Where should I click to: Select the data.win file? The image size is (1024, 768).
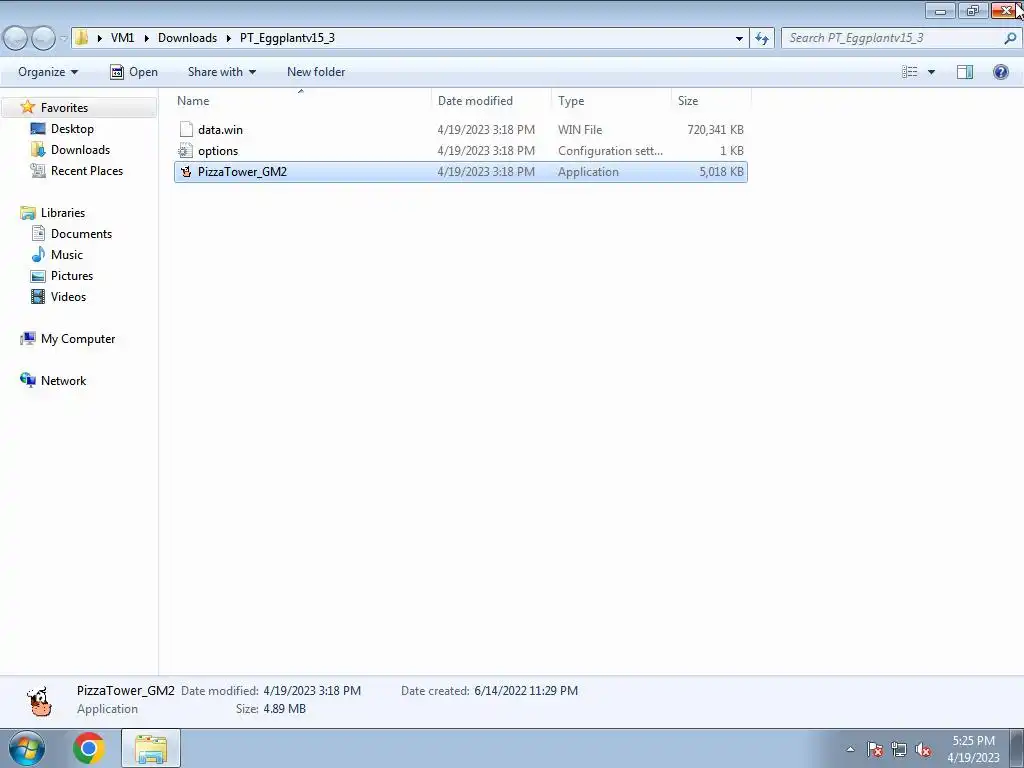pyautogui.click(x=461, y=129)
